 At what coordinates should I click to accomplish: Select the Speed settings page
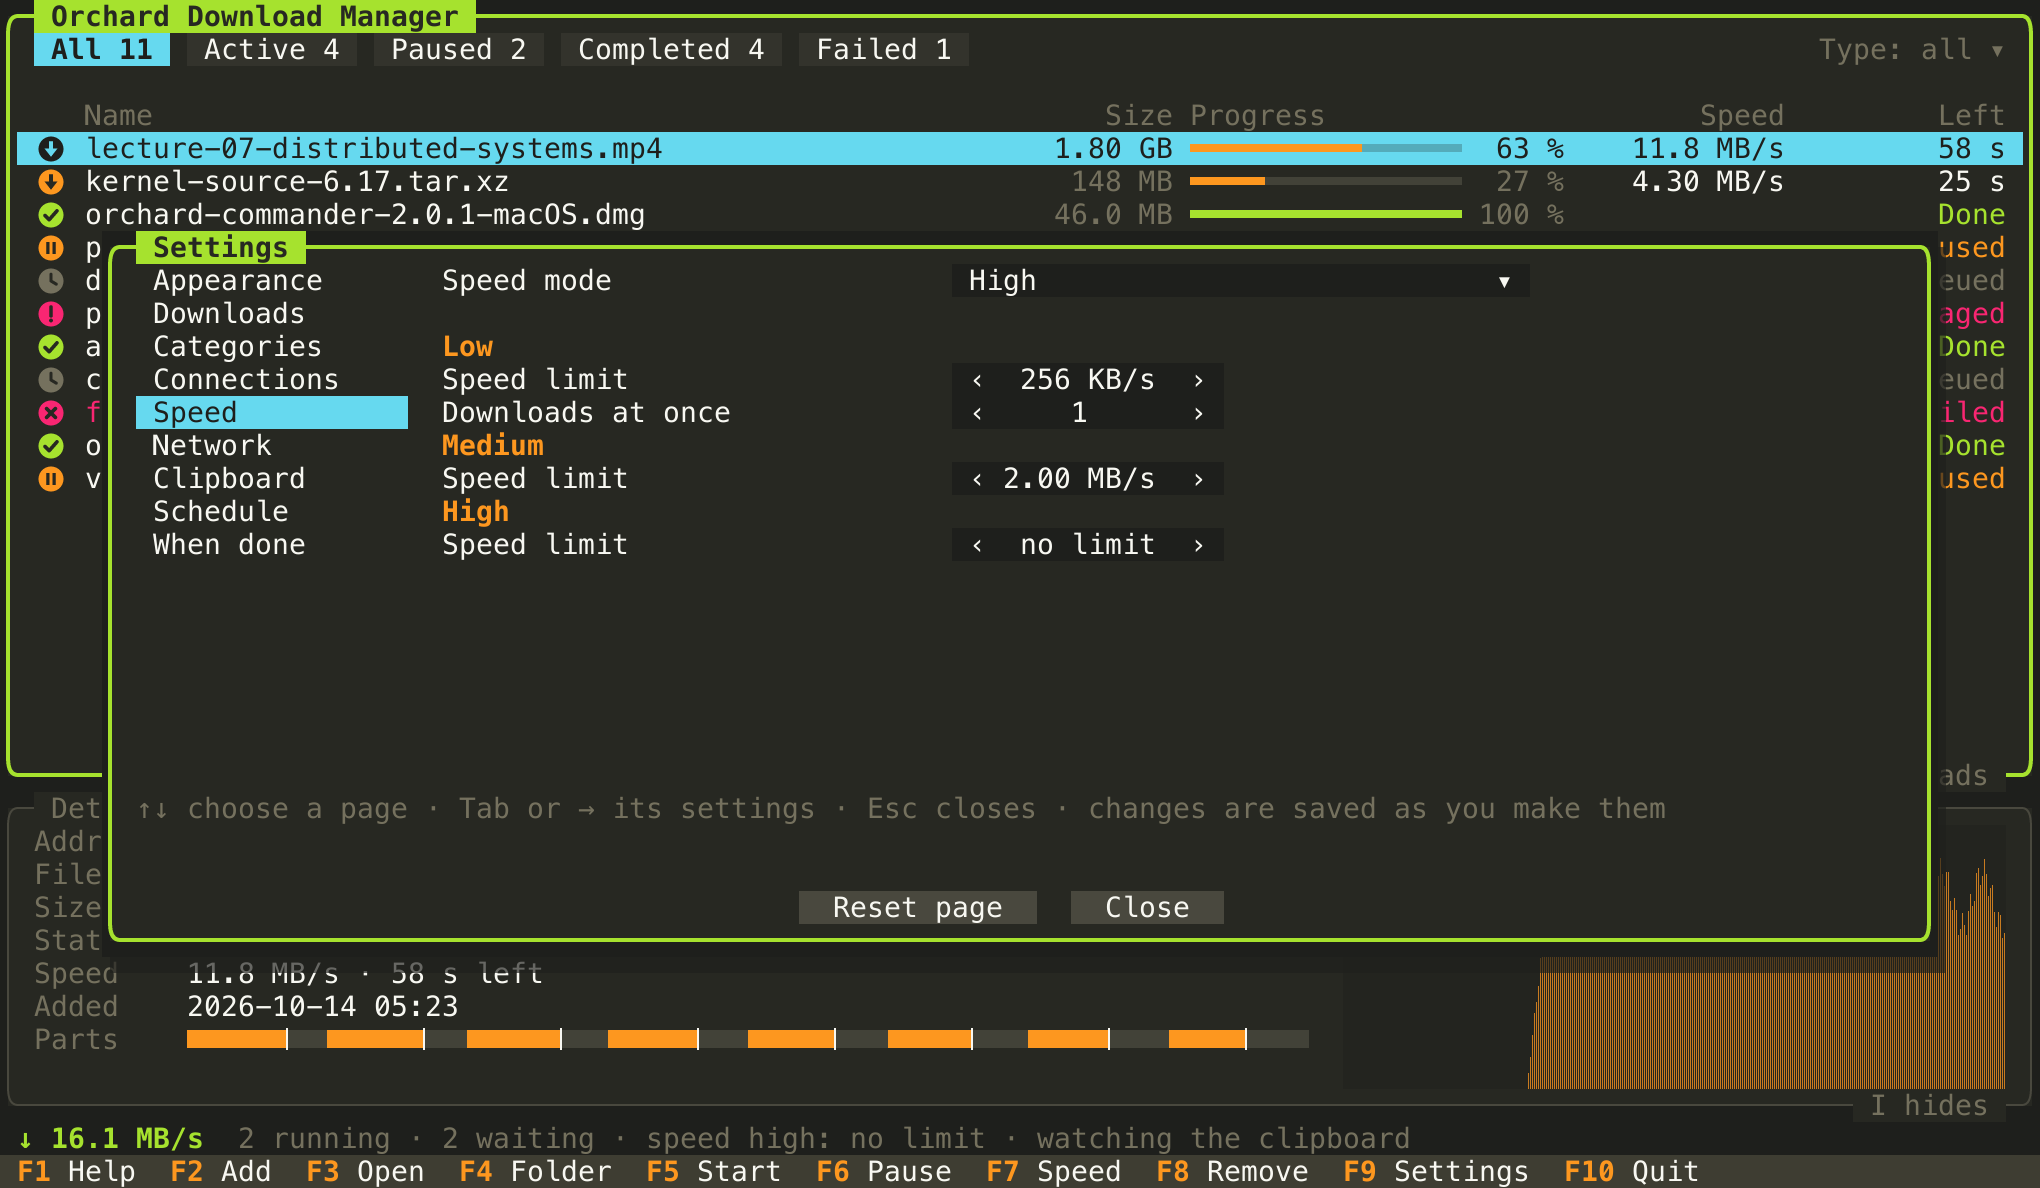pyautogui.click(x=272, y=413)
